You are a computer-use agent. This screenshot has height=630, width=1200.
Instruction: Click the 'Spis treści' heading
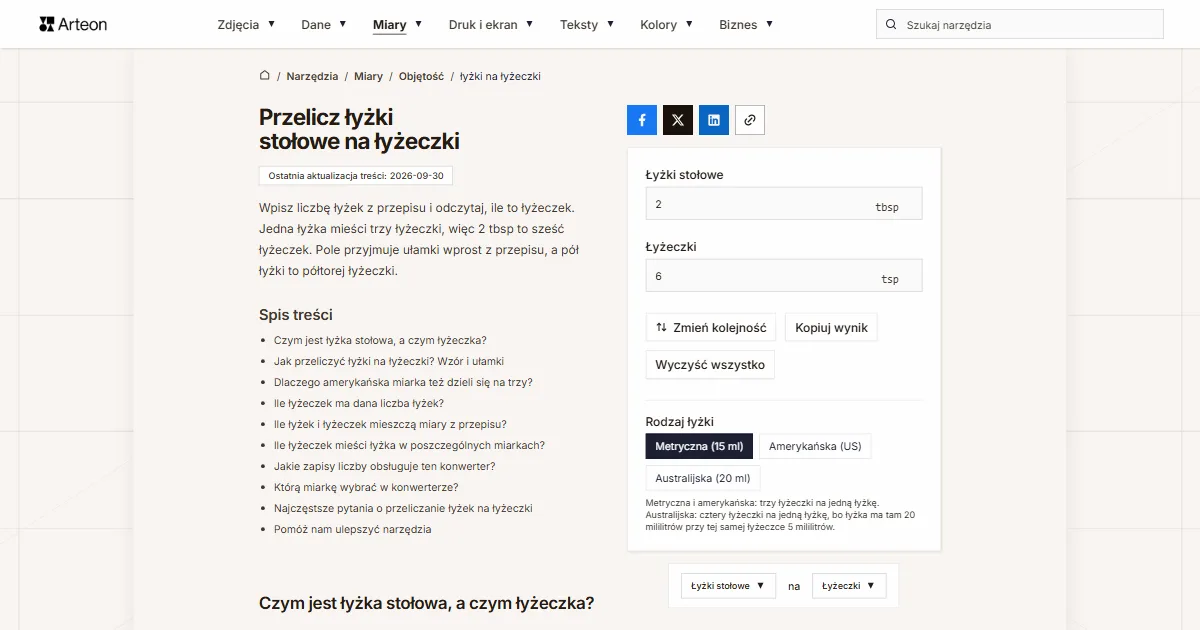[x=296, y=314]
